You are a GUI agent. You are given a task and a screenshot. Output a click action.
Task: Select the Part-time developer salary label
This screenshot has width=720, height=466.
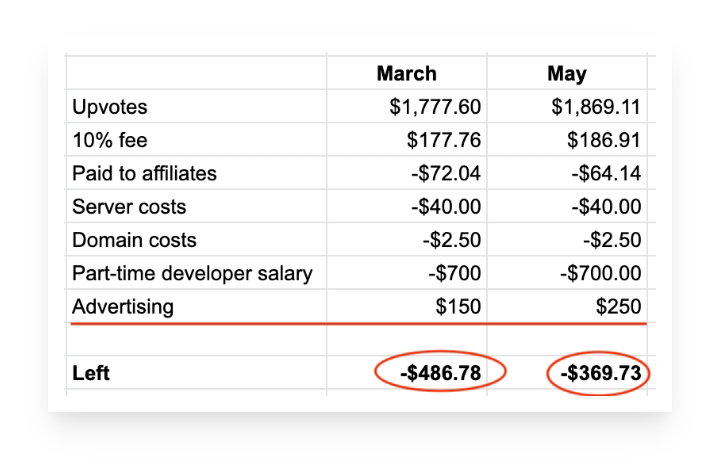[x=192, y=274]
